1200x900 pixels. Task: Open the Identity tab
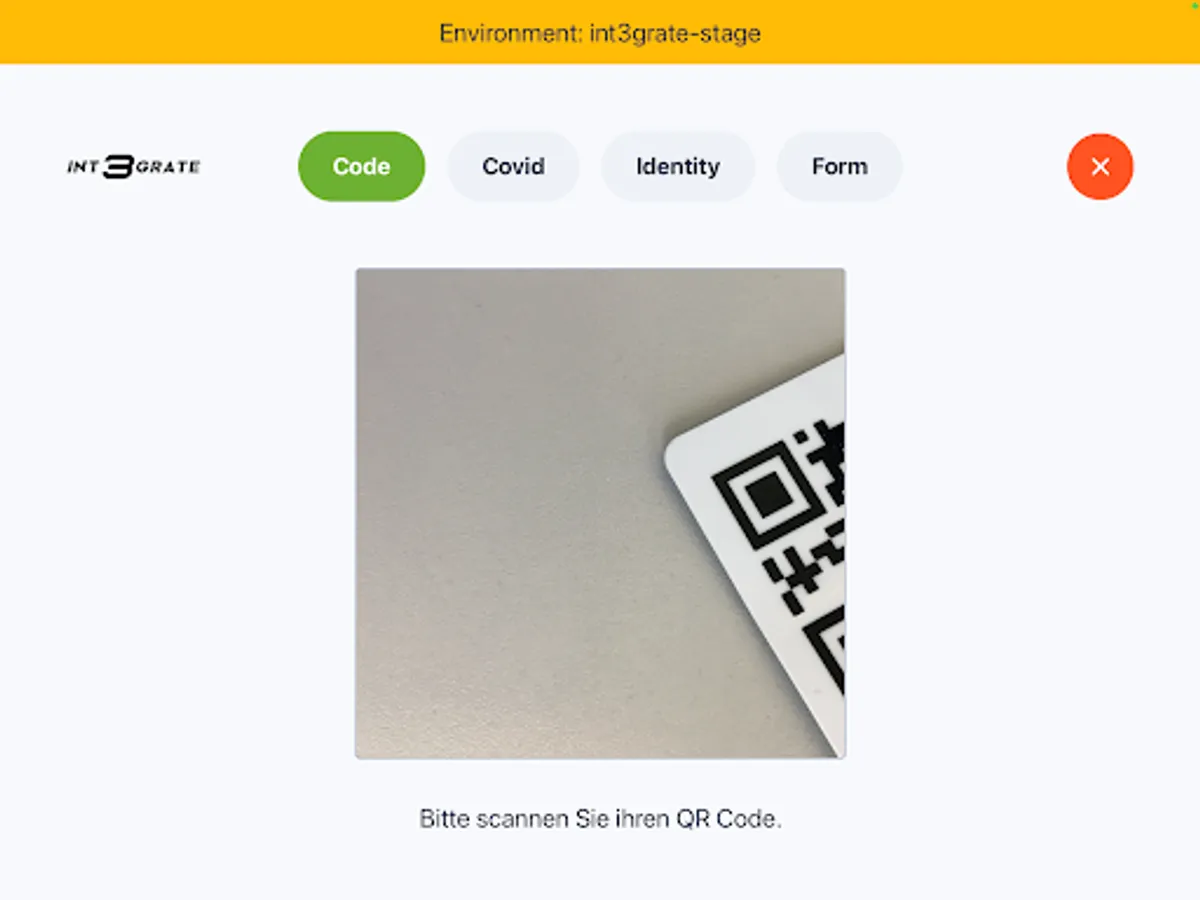click(678, 166)
